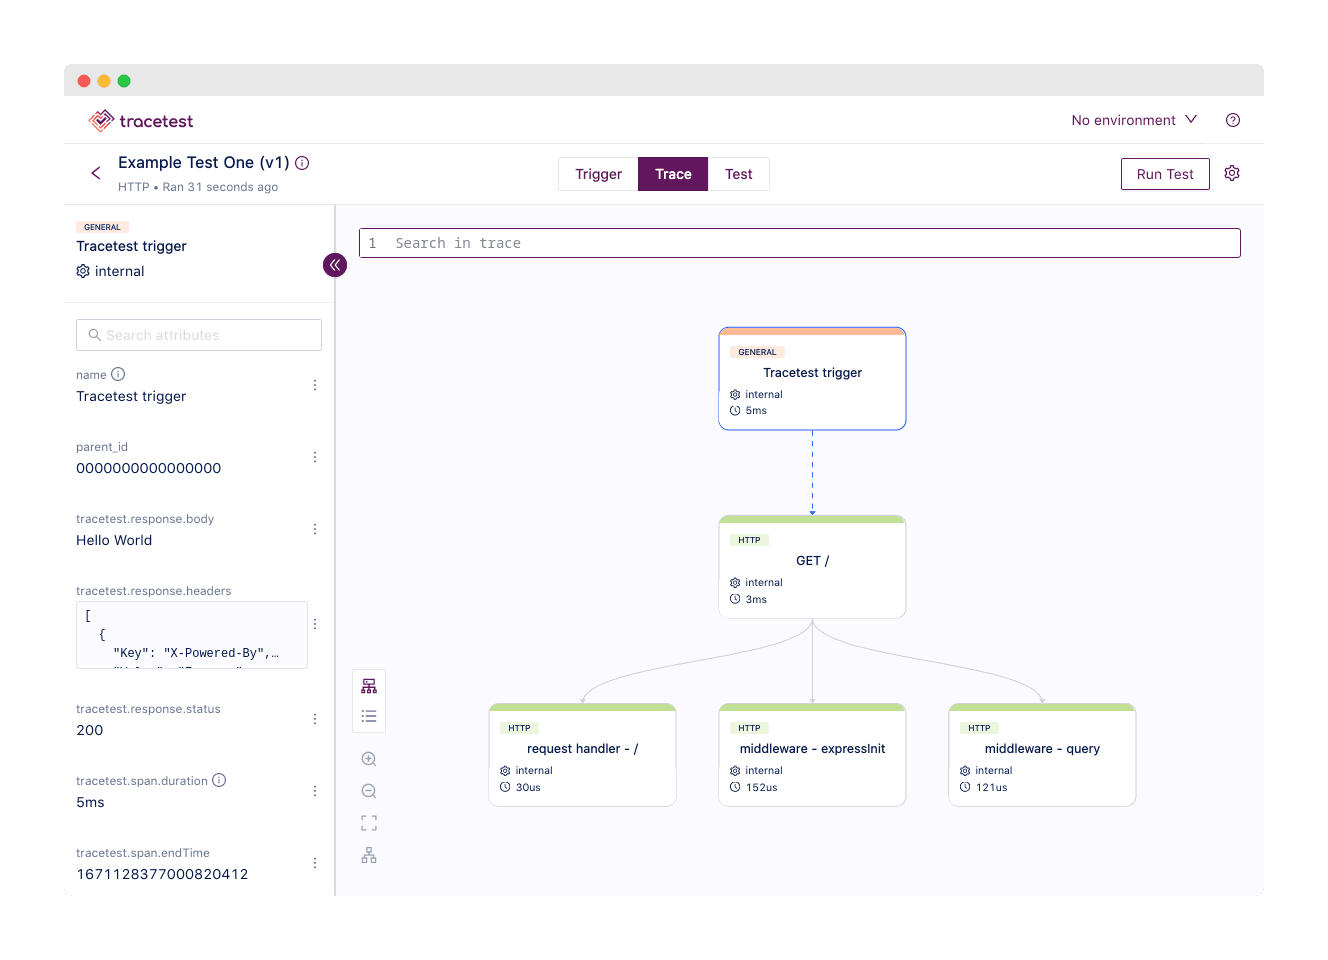Select the middleware - query span node
1328x960 pixels.
1042,755
